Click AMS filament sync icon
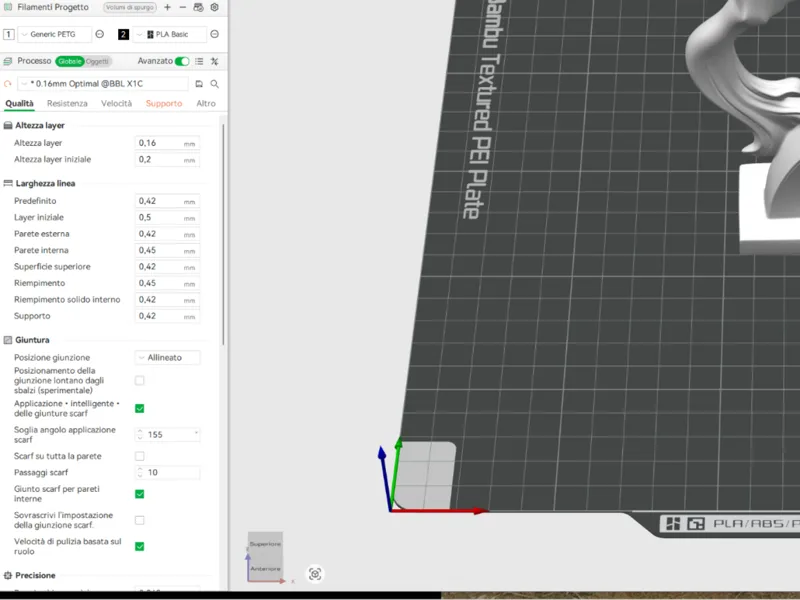This screenshot has width=800, height=600. 198,7
